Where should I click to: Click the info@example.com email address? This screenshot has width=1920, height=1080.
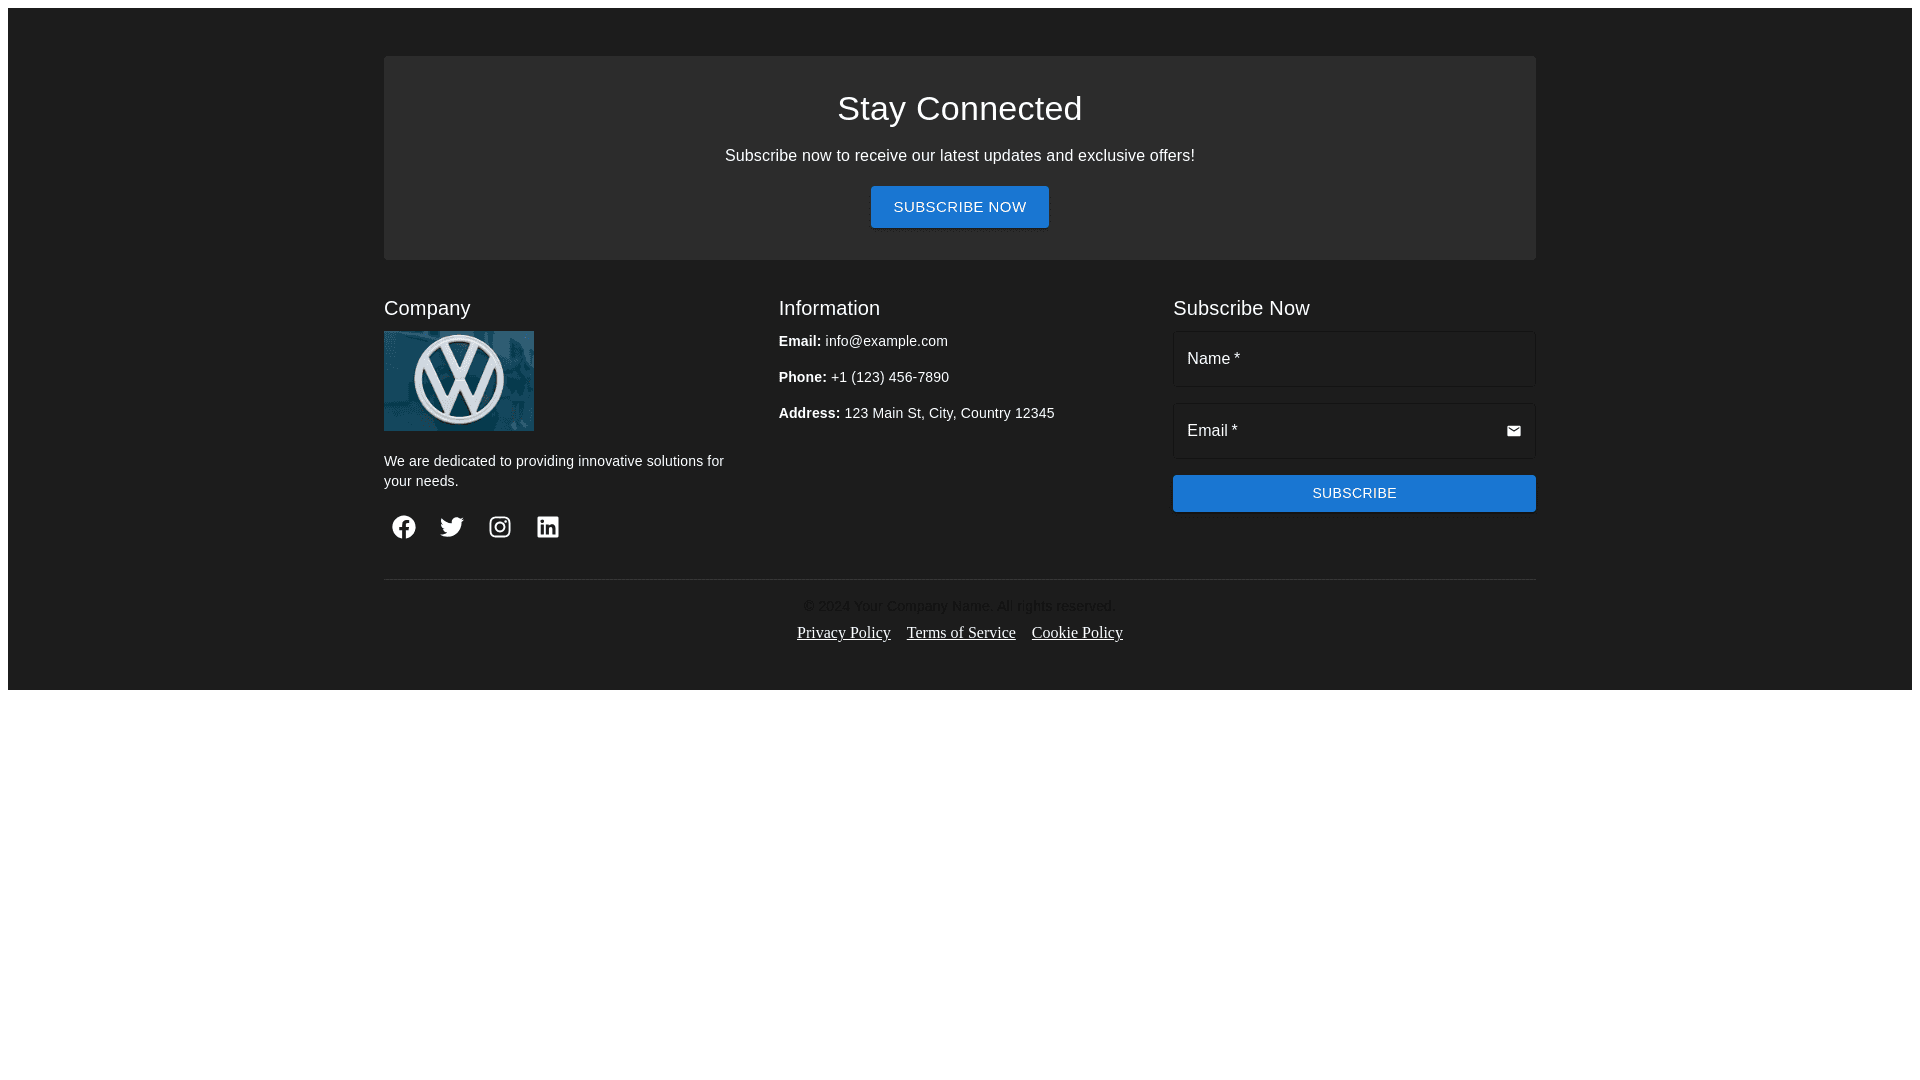click(886, 341)
